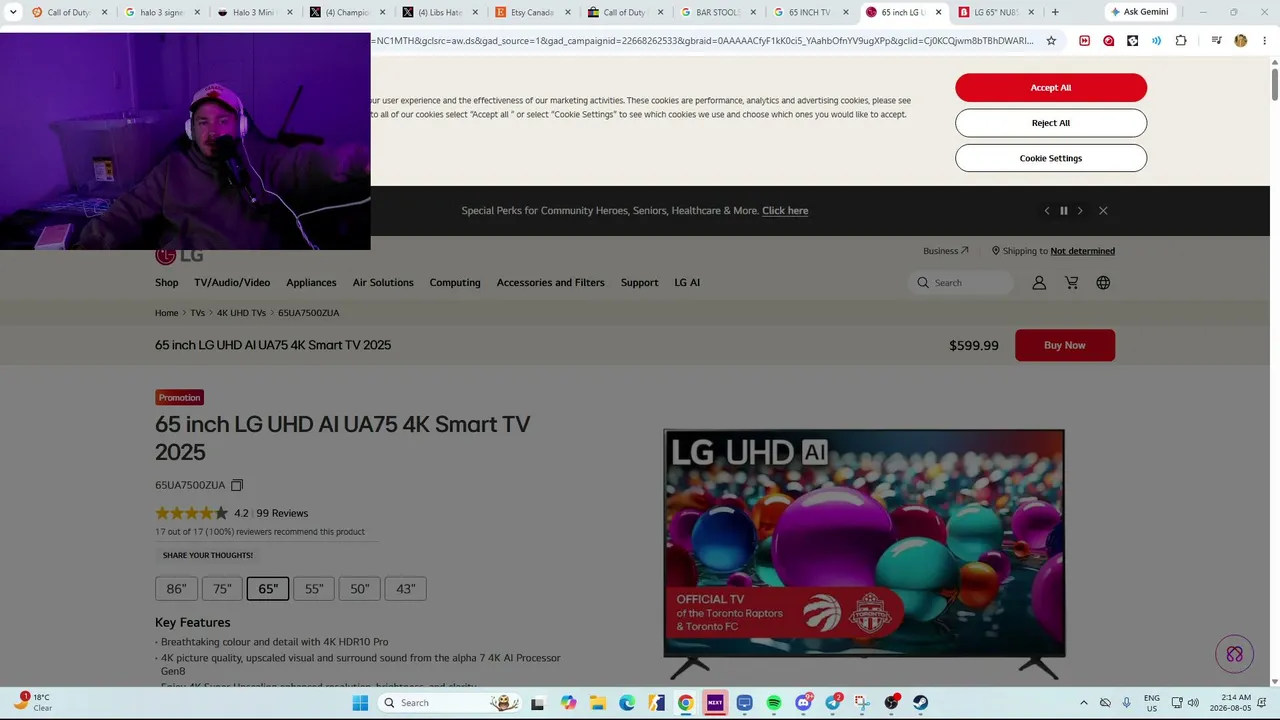The width and height of the screenshot is (1280, 720).
Task: Copy model number 65UA7500ZUA with copy icon
Action: [x=237, y=485]
